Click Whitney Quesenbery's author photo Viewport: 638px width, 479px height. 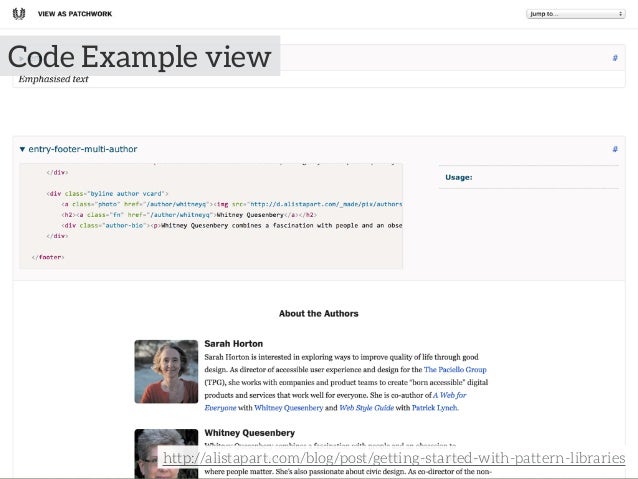(x=166, y=453)
